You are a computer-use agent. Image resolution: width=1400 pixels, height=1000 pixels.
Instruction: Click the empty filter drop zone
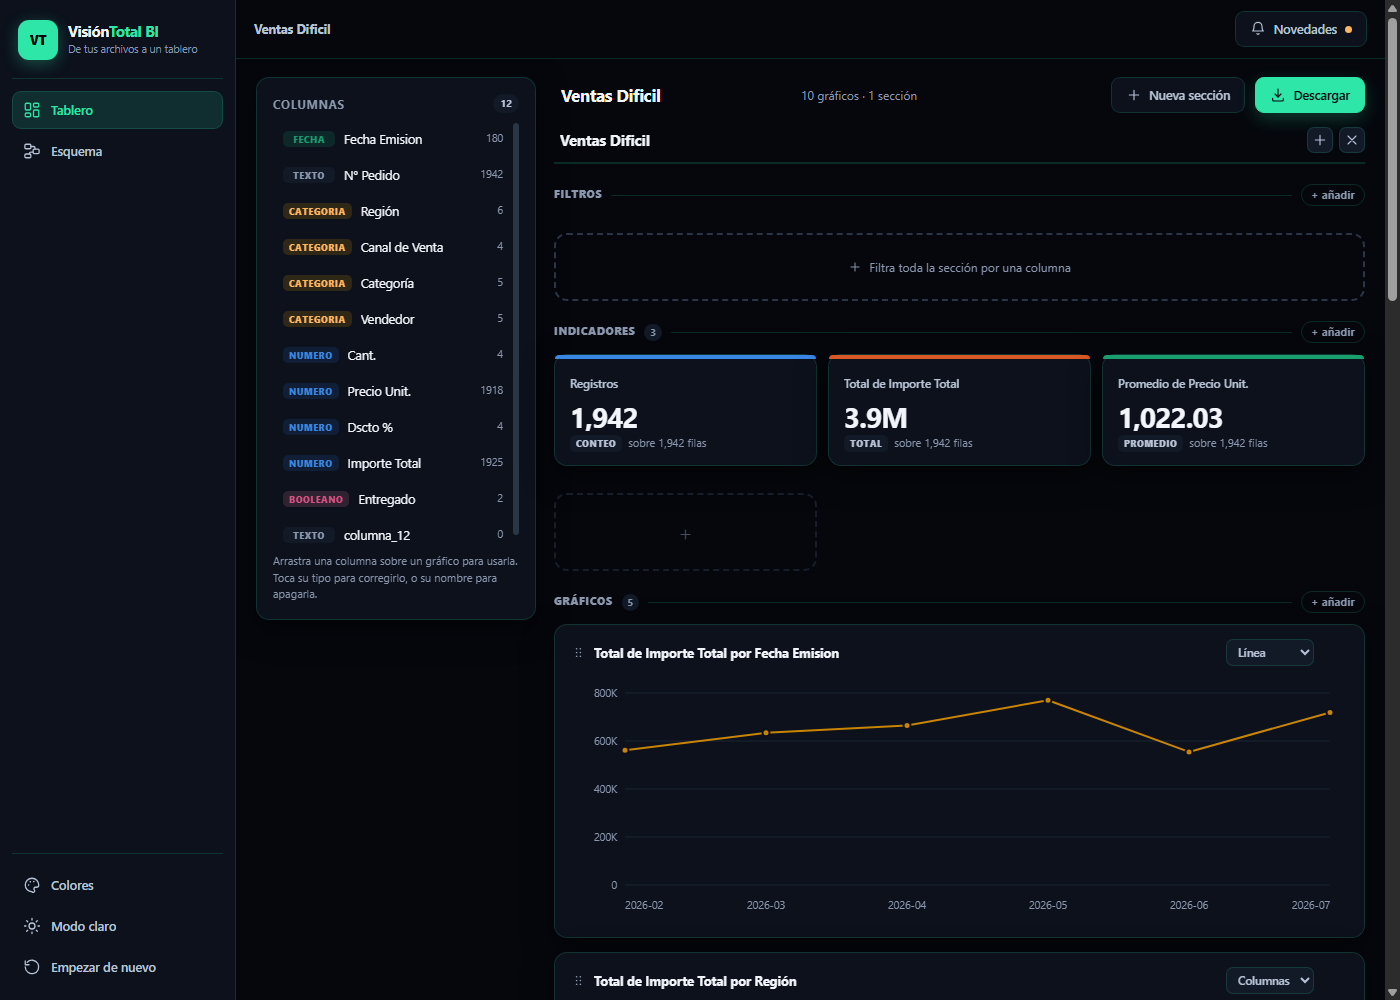point(959,267)
